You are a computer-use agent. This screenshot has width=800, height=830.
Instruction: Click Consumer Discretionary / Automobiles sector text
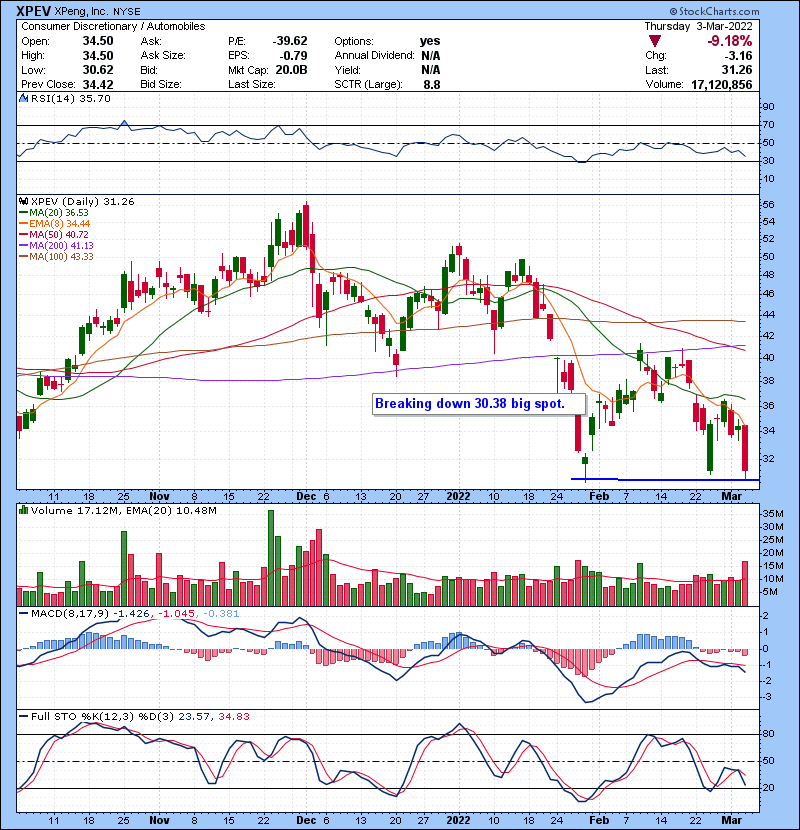click(x=113, y=26)
